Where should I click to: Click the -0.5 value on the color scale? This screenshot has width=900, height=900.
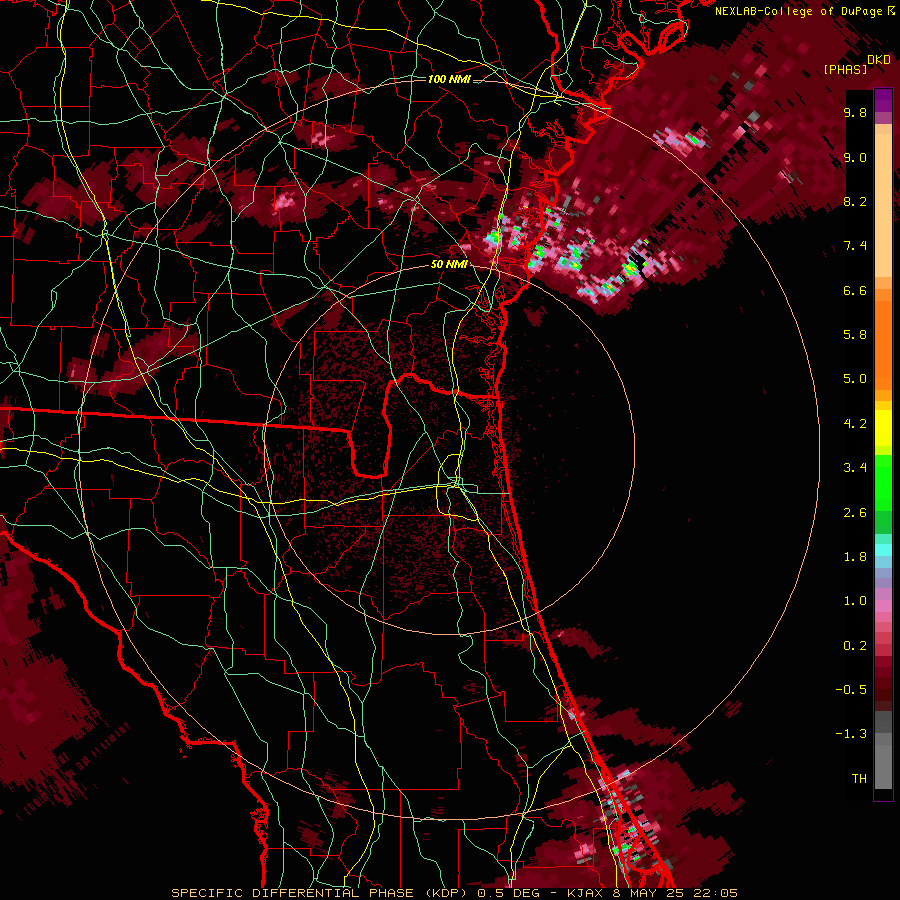click(851, 690)
